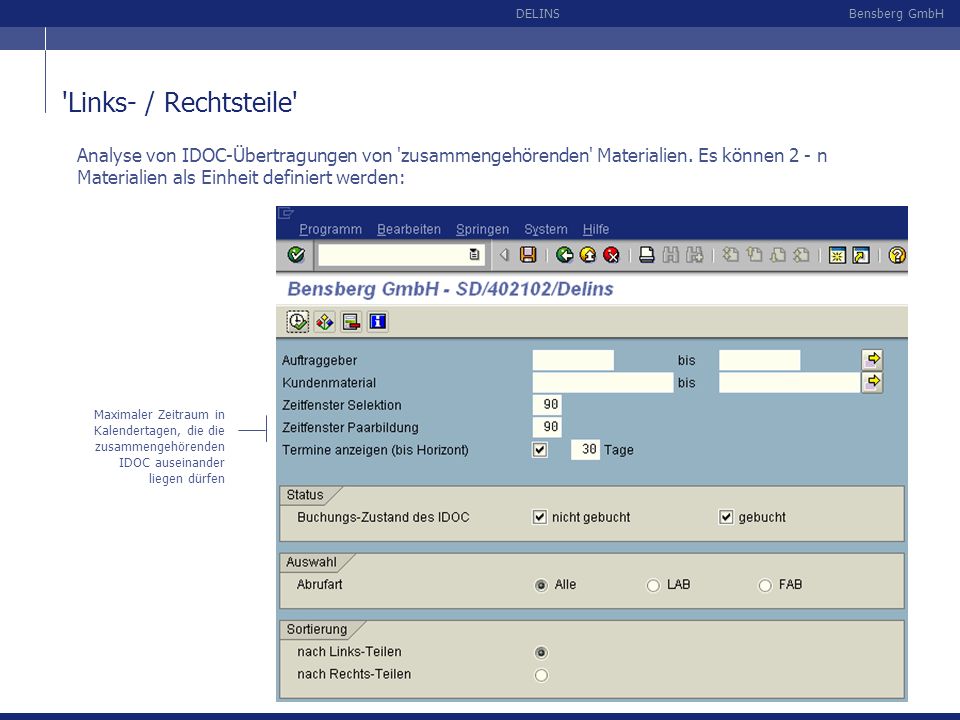Click the 'Abrufart' label
Image resolution: width=960 pixels, height=720 pixels.
pos(320,585)
